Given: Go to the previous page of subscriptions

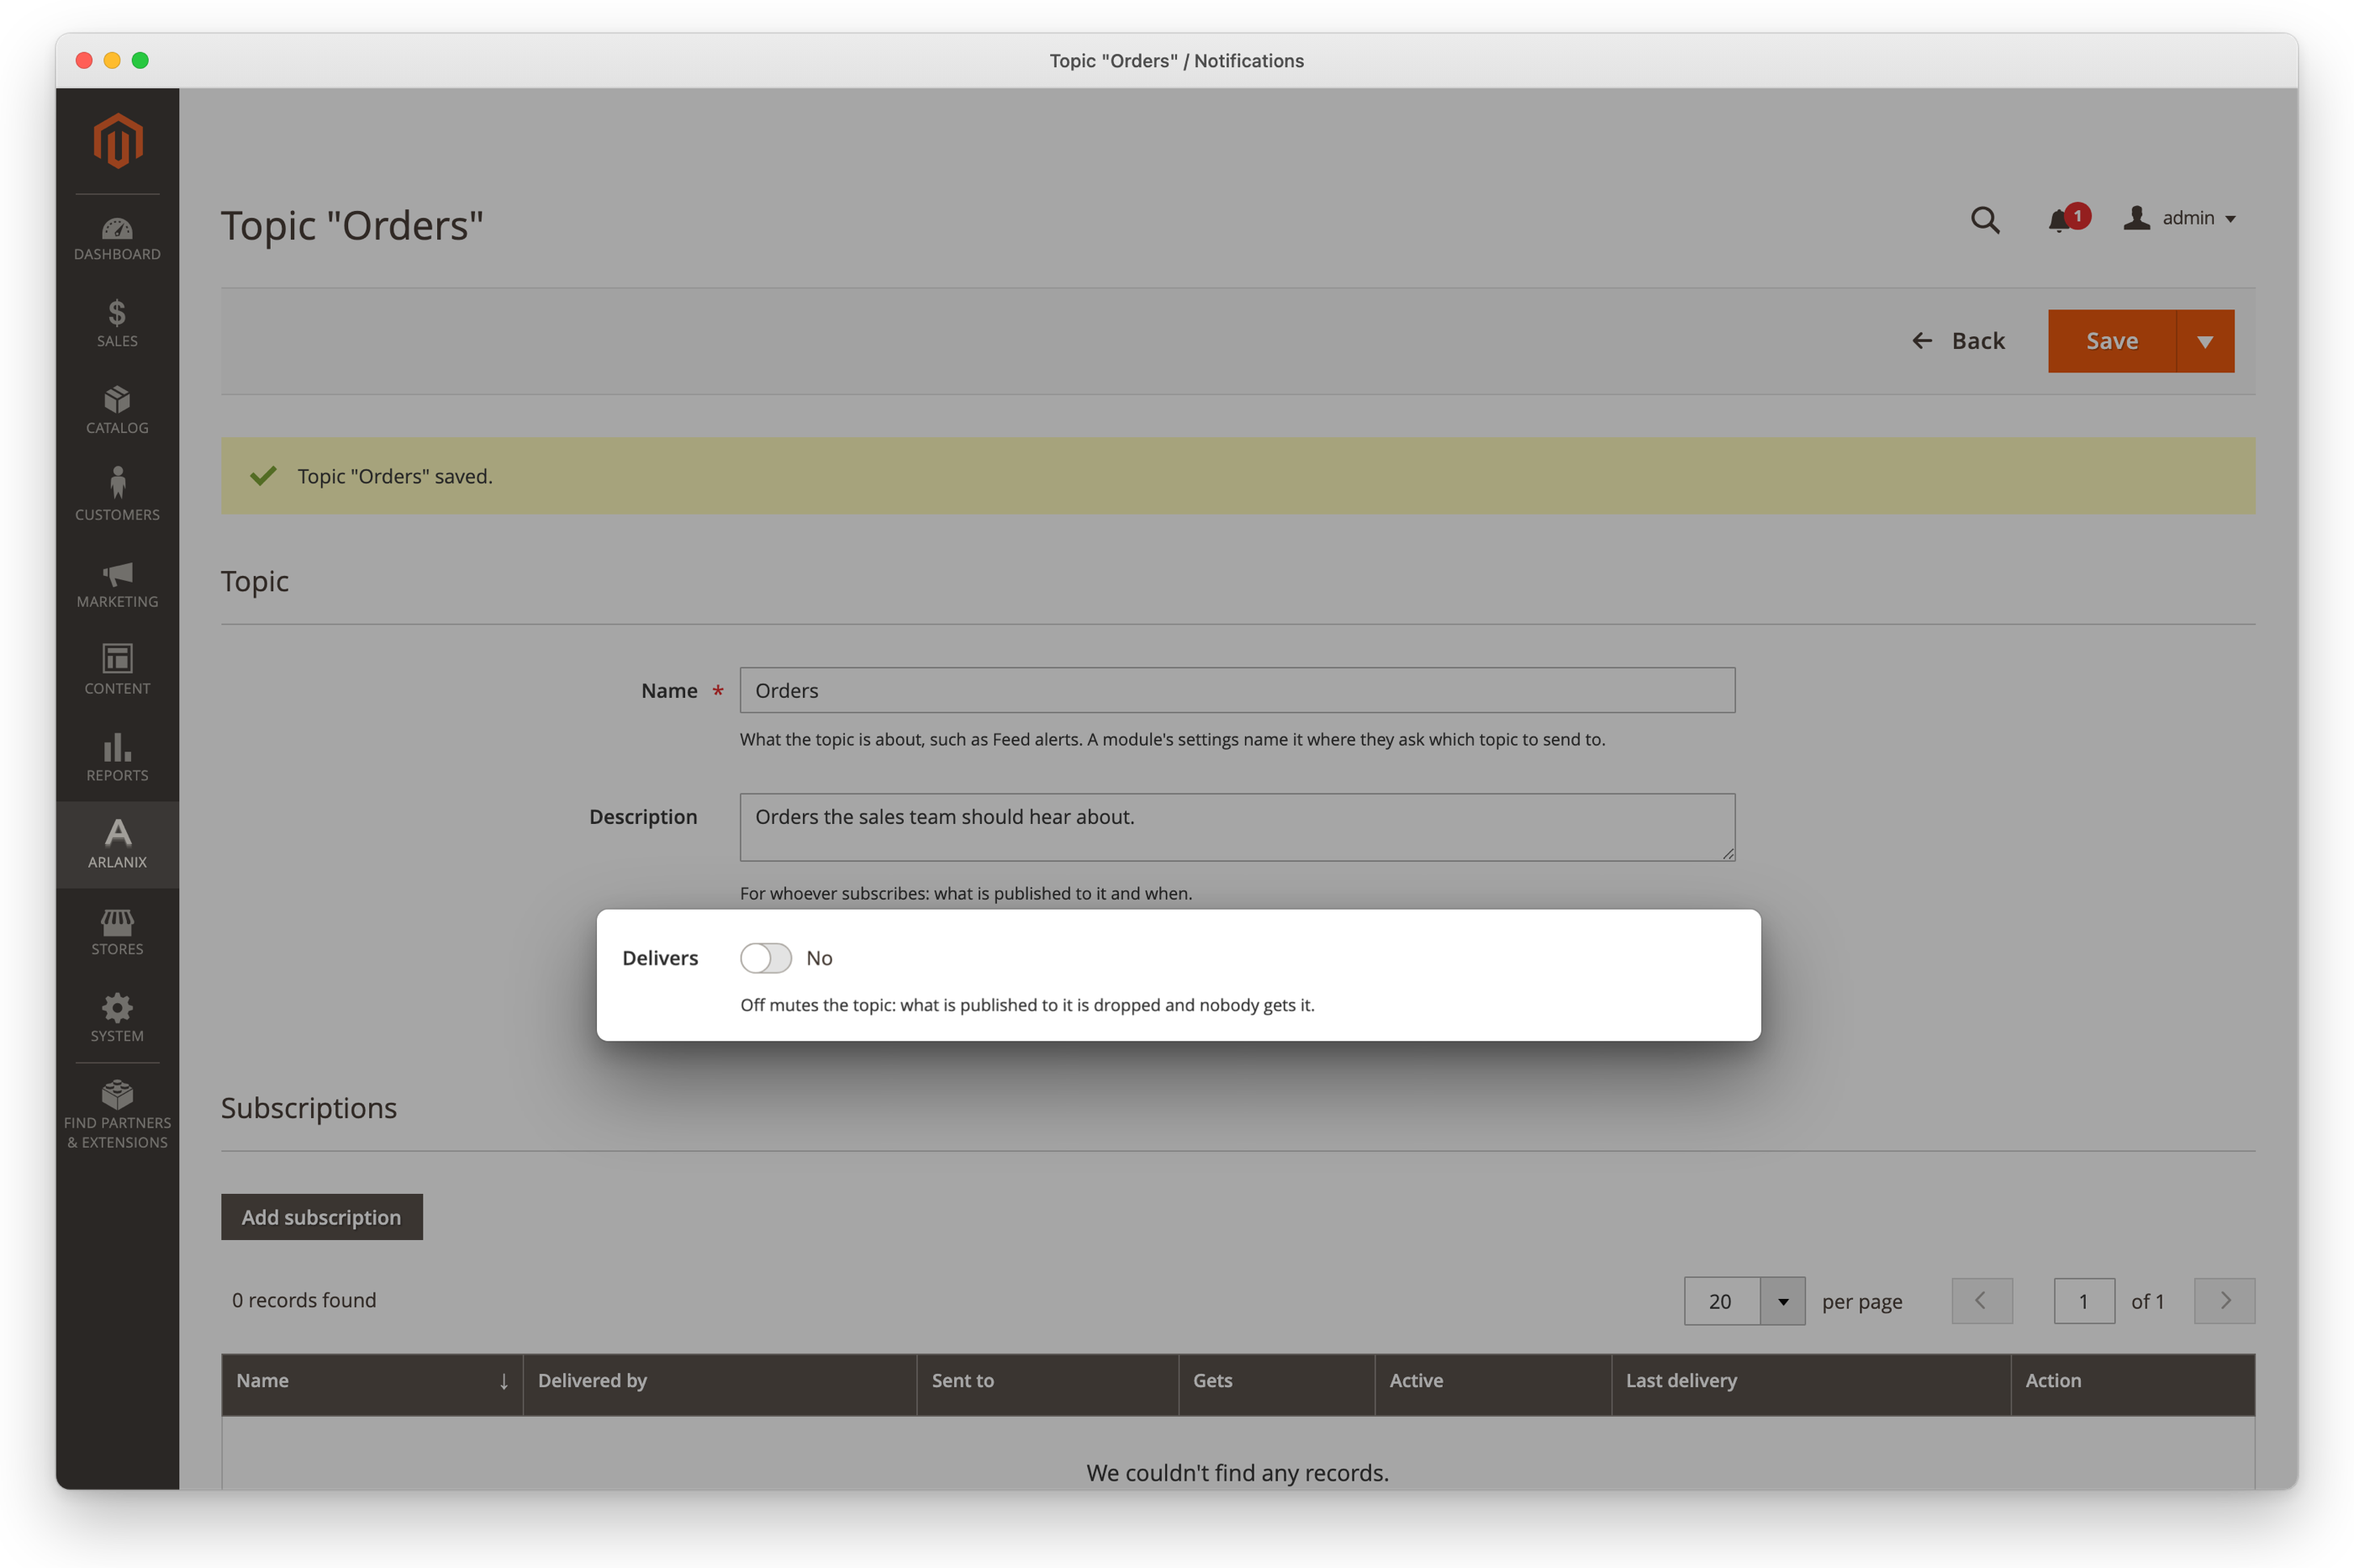Looking at the screenshot, I should click(1981, 1301).
